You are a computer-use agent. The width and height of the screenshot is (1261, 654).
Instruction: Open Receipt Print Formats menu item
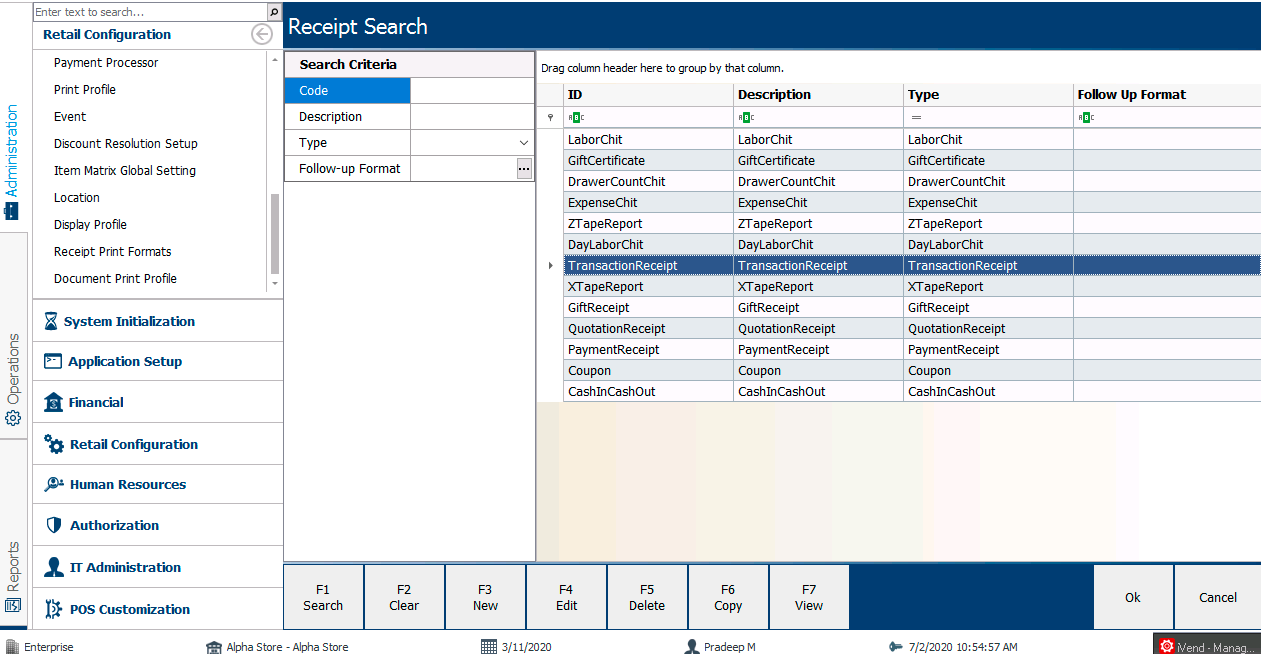(x=113, y=251)
